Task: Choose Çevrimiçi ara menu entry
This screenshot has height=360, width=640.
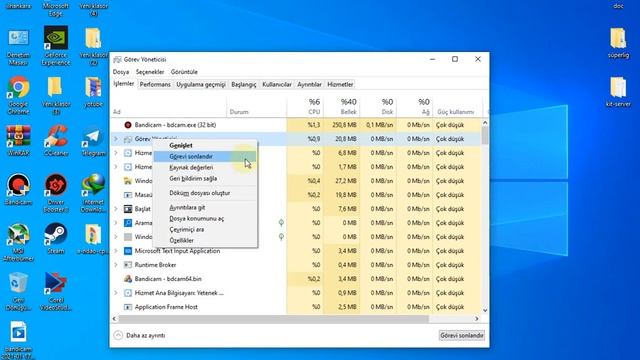Action: click(205, 229)
